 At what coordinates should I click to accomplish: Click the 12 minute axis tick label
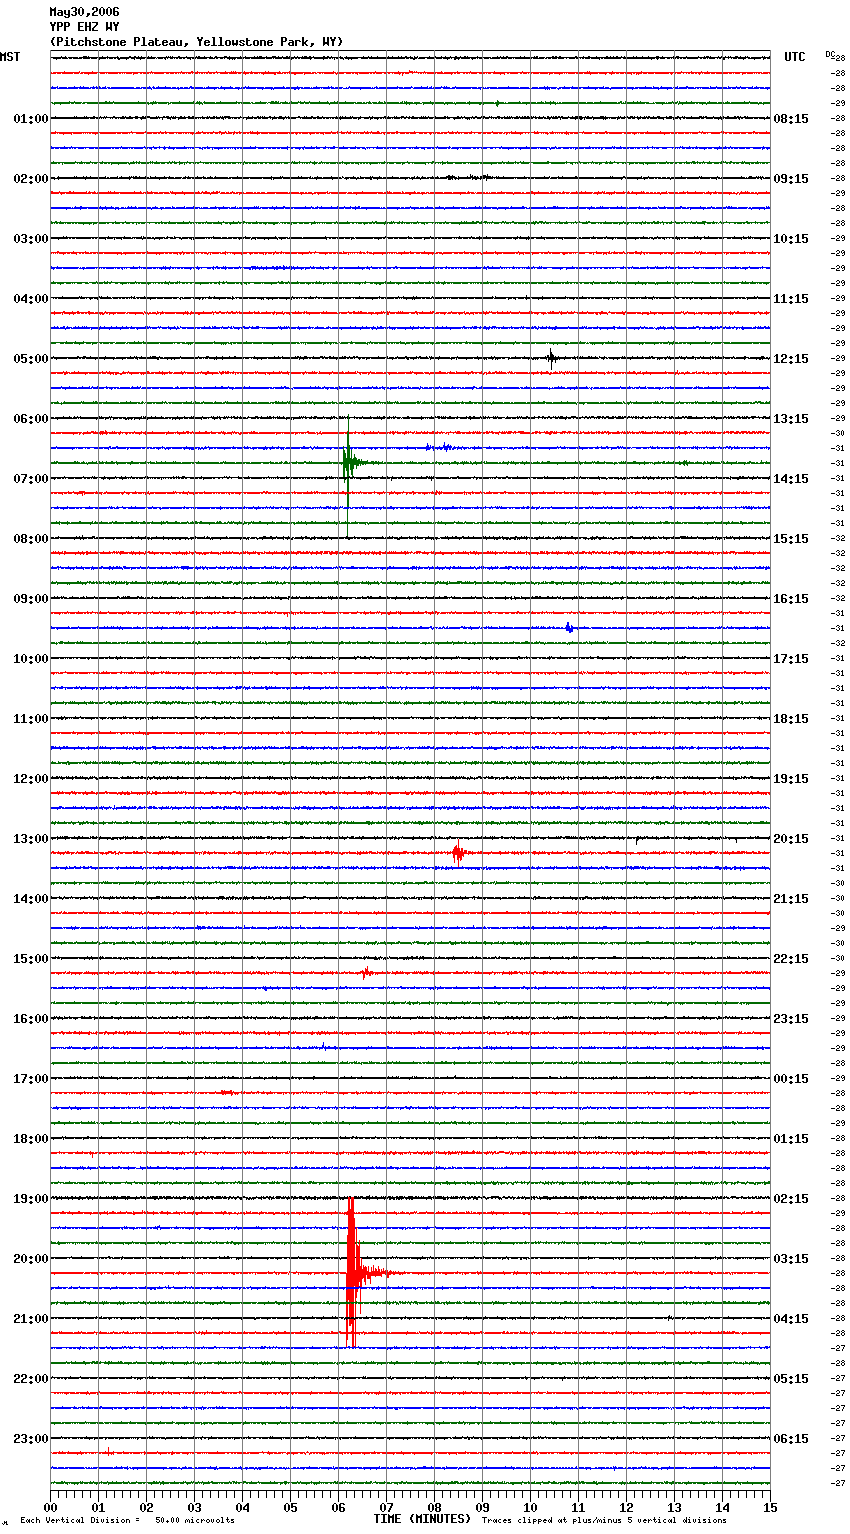626,1507
